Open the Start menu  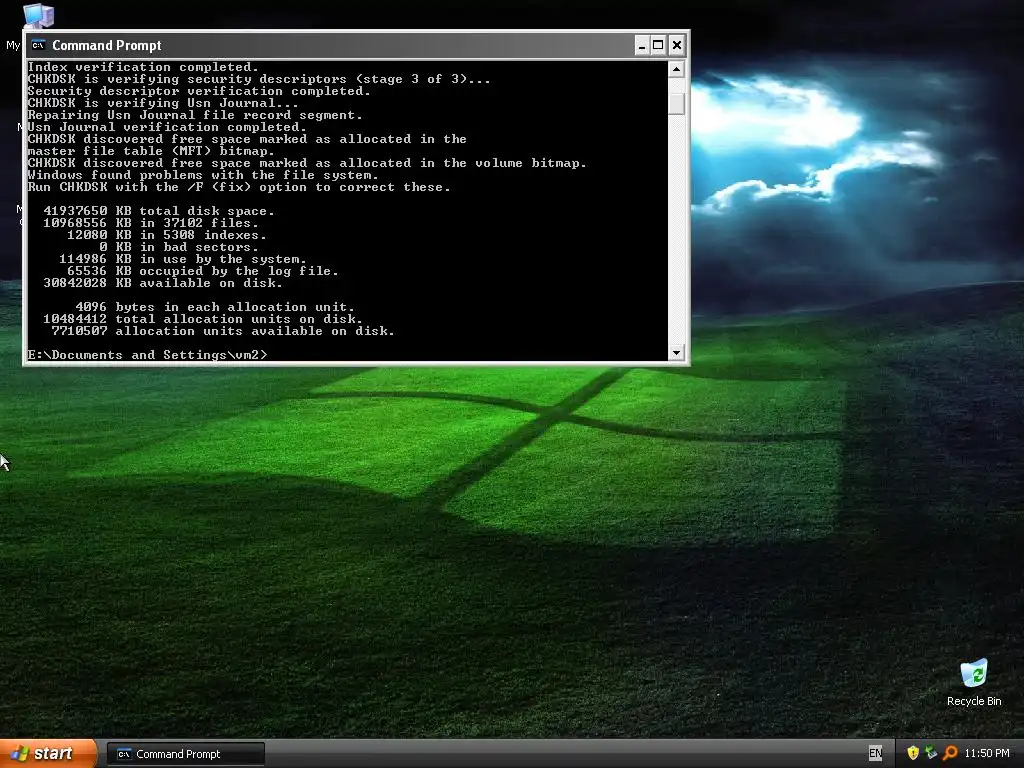pos(48,754)
